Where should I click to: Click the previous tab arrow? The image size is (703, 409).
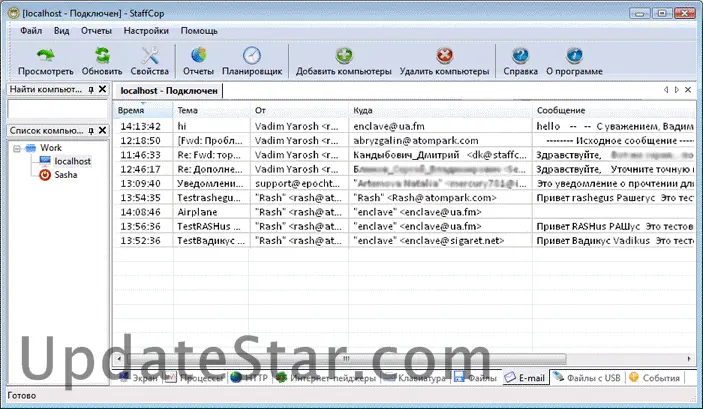pos(666,90)
